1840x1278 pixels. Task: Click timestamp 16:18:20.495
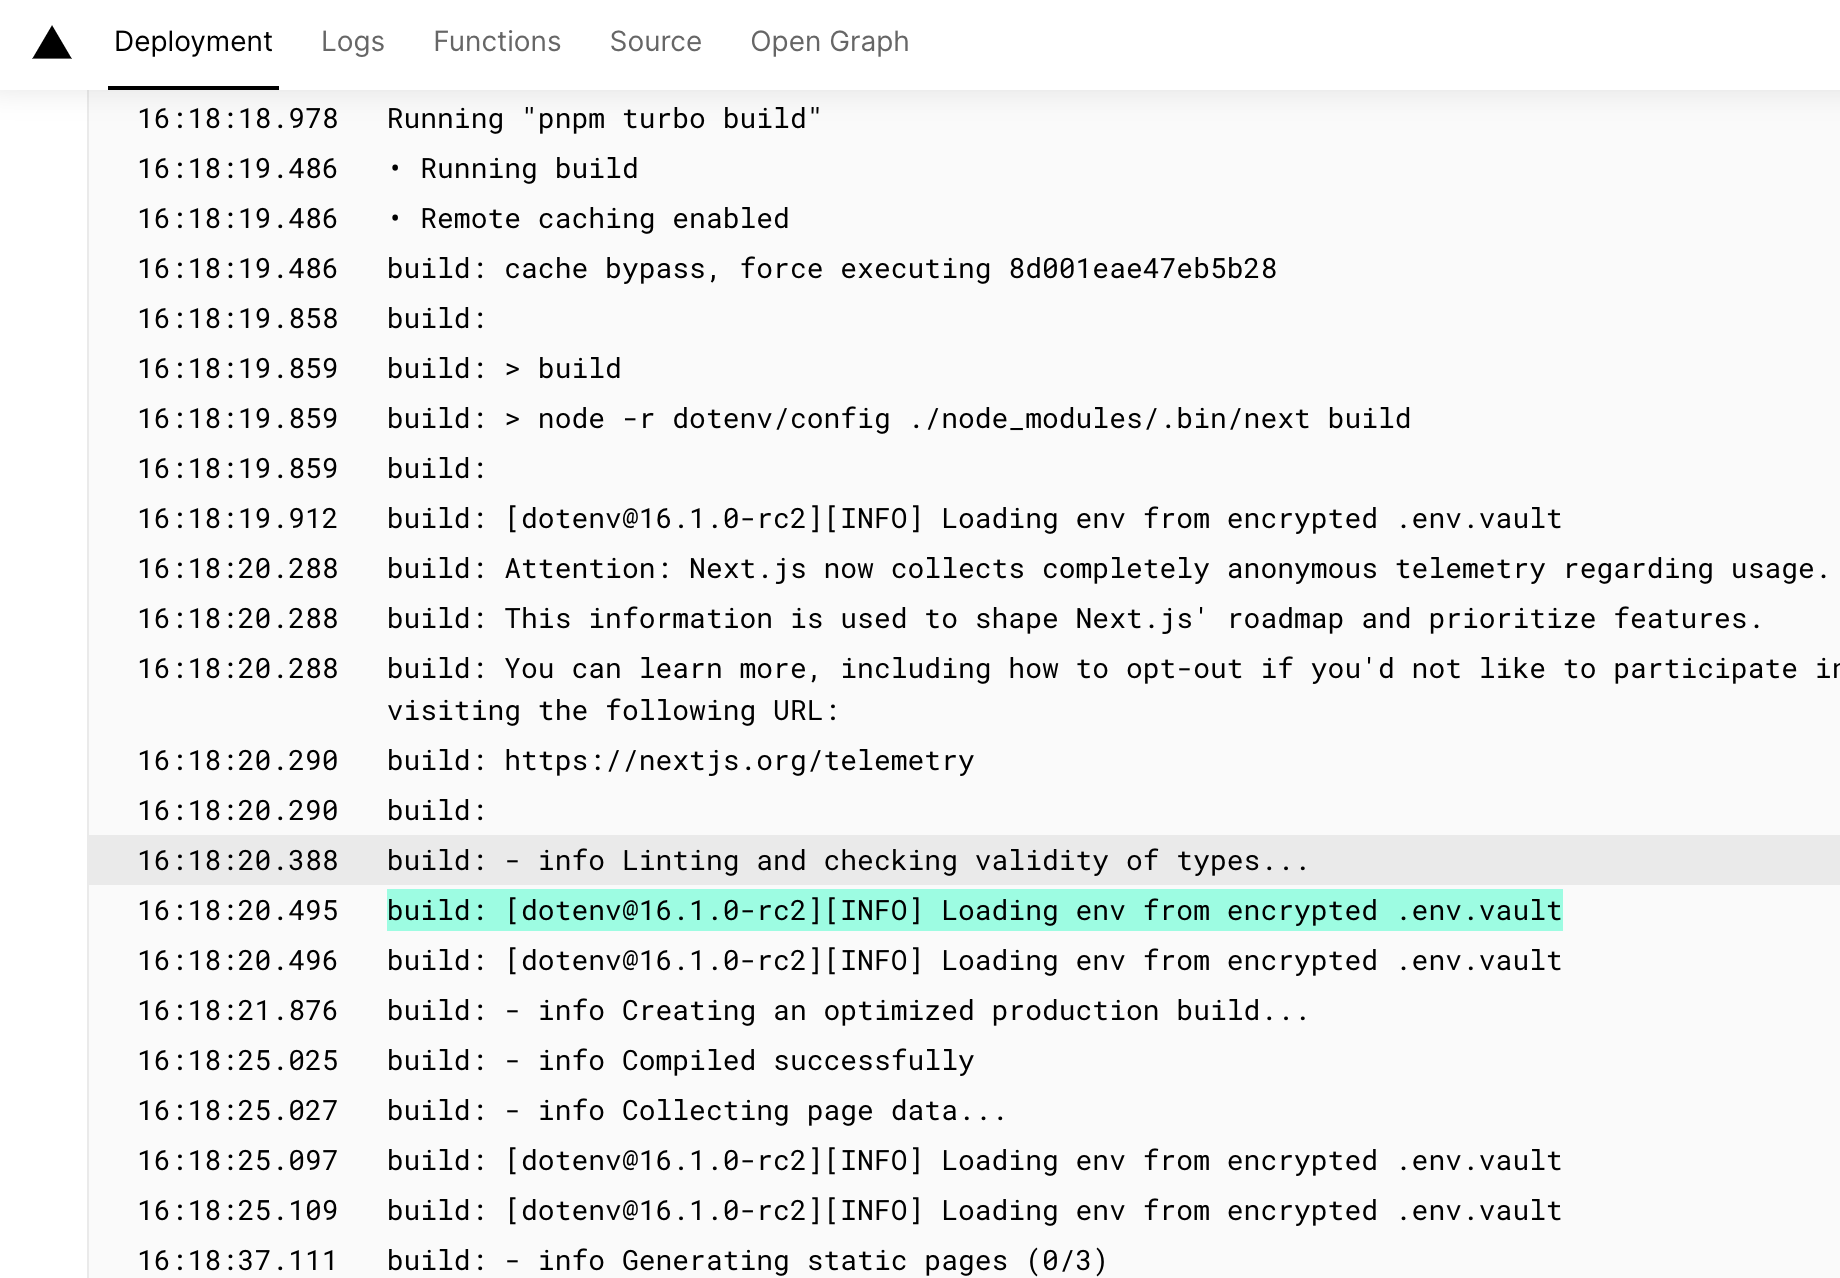pos(238,911)
